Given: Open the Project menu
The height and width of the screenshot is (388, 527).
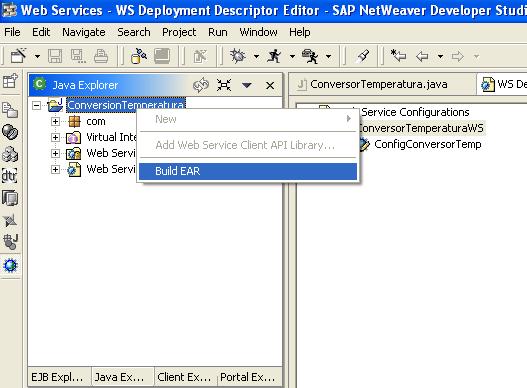Looking at the screenshot, I should (179, 32).
